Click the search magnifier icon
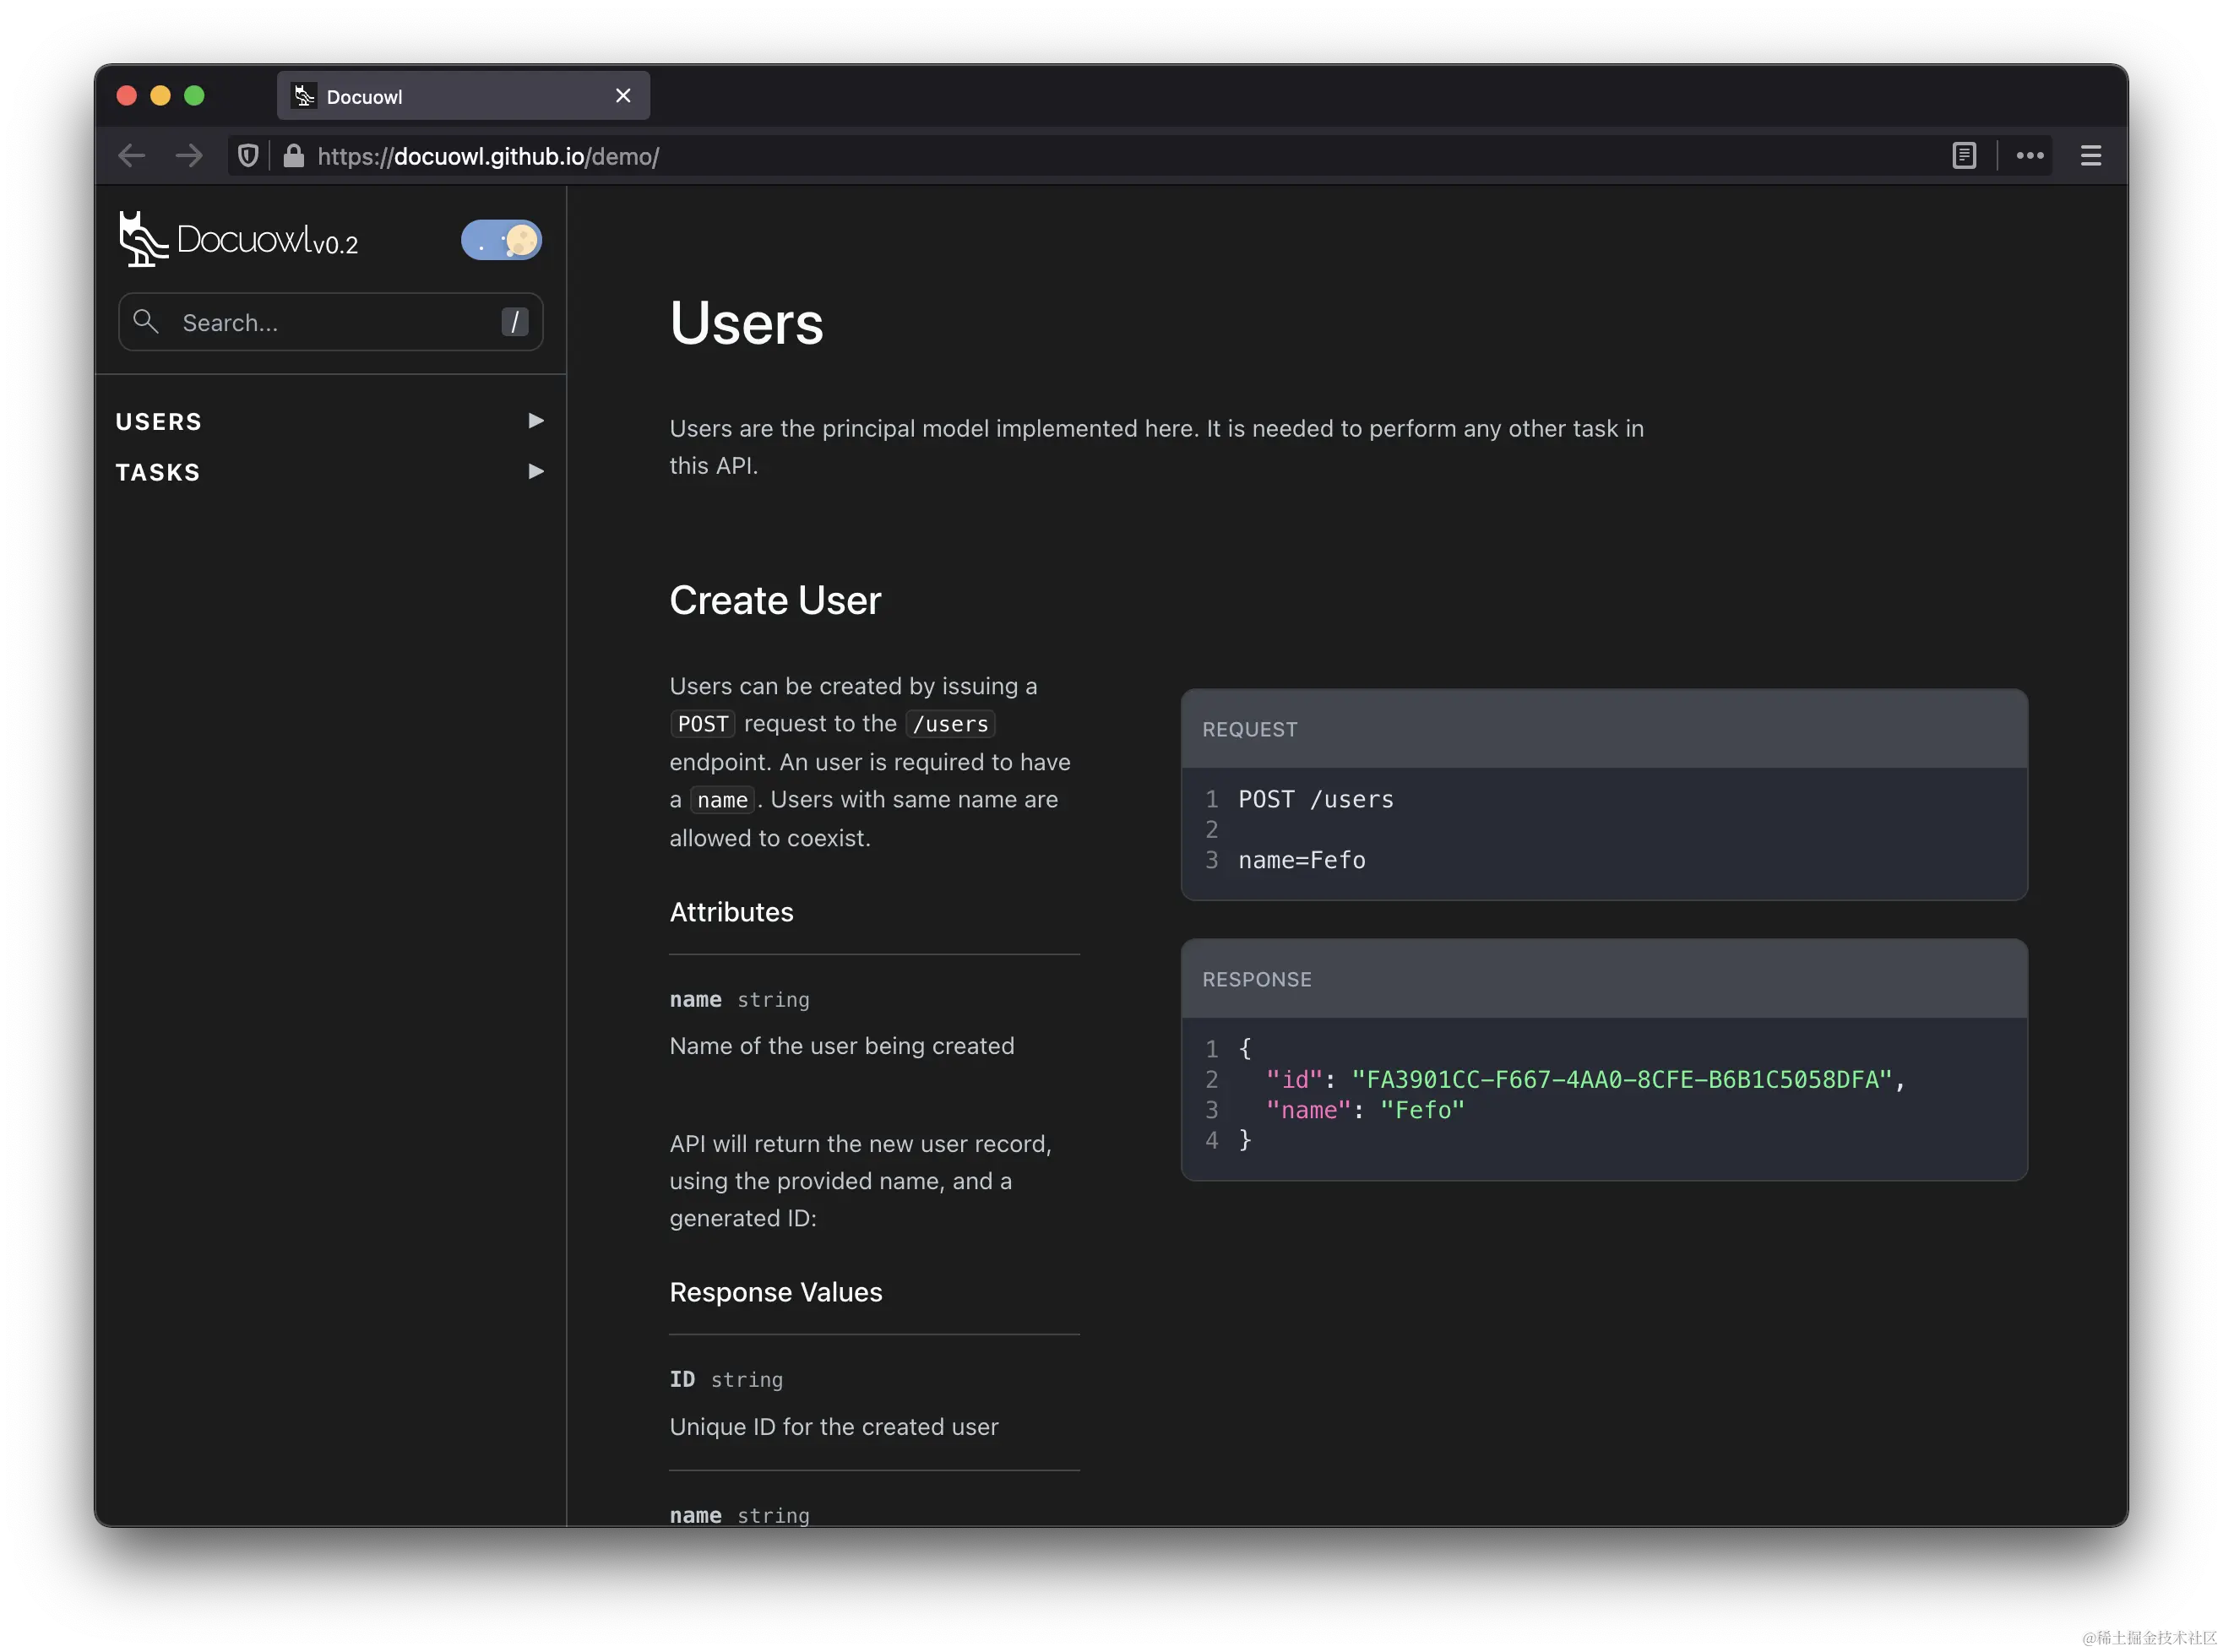Image resolution: width=2223 pixels, height=1652 pixels. [146, 322]
